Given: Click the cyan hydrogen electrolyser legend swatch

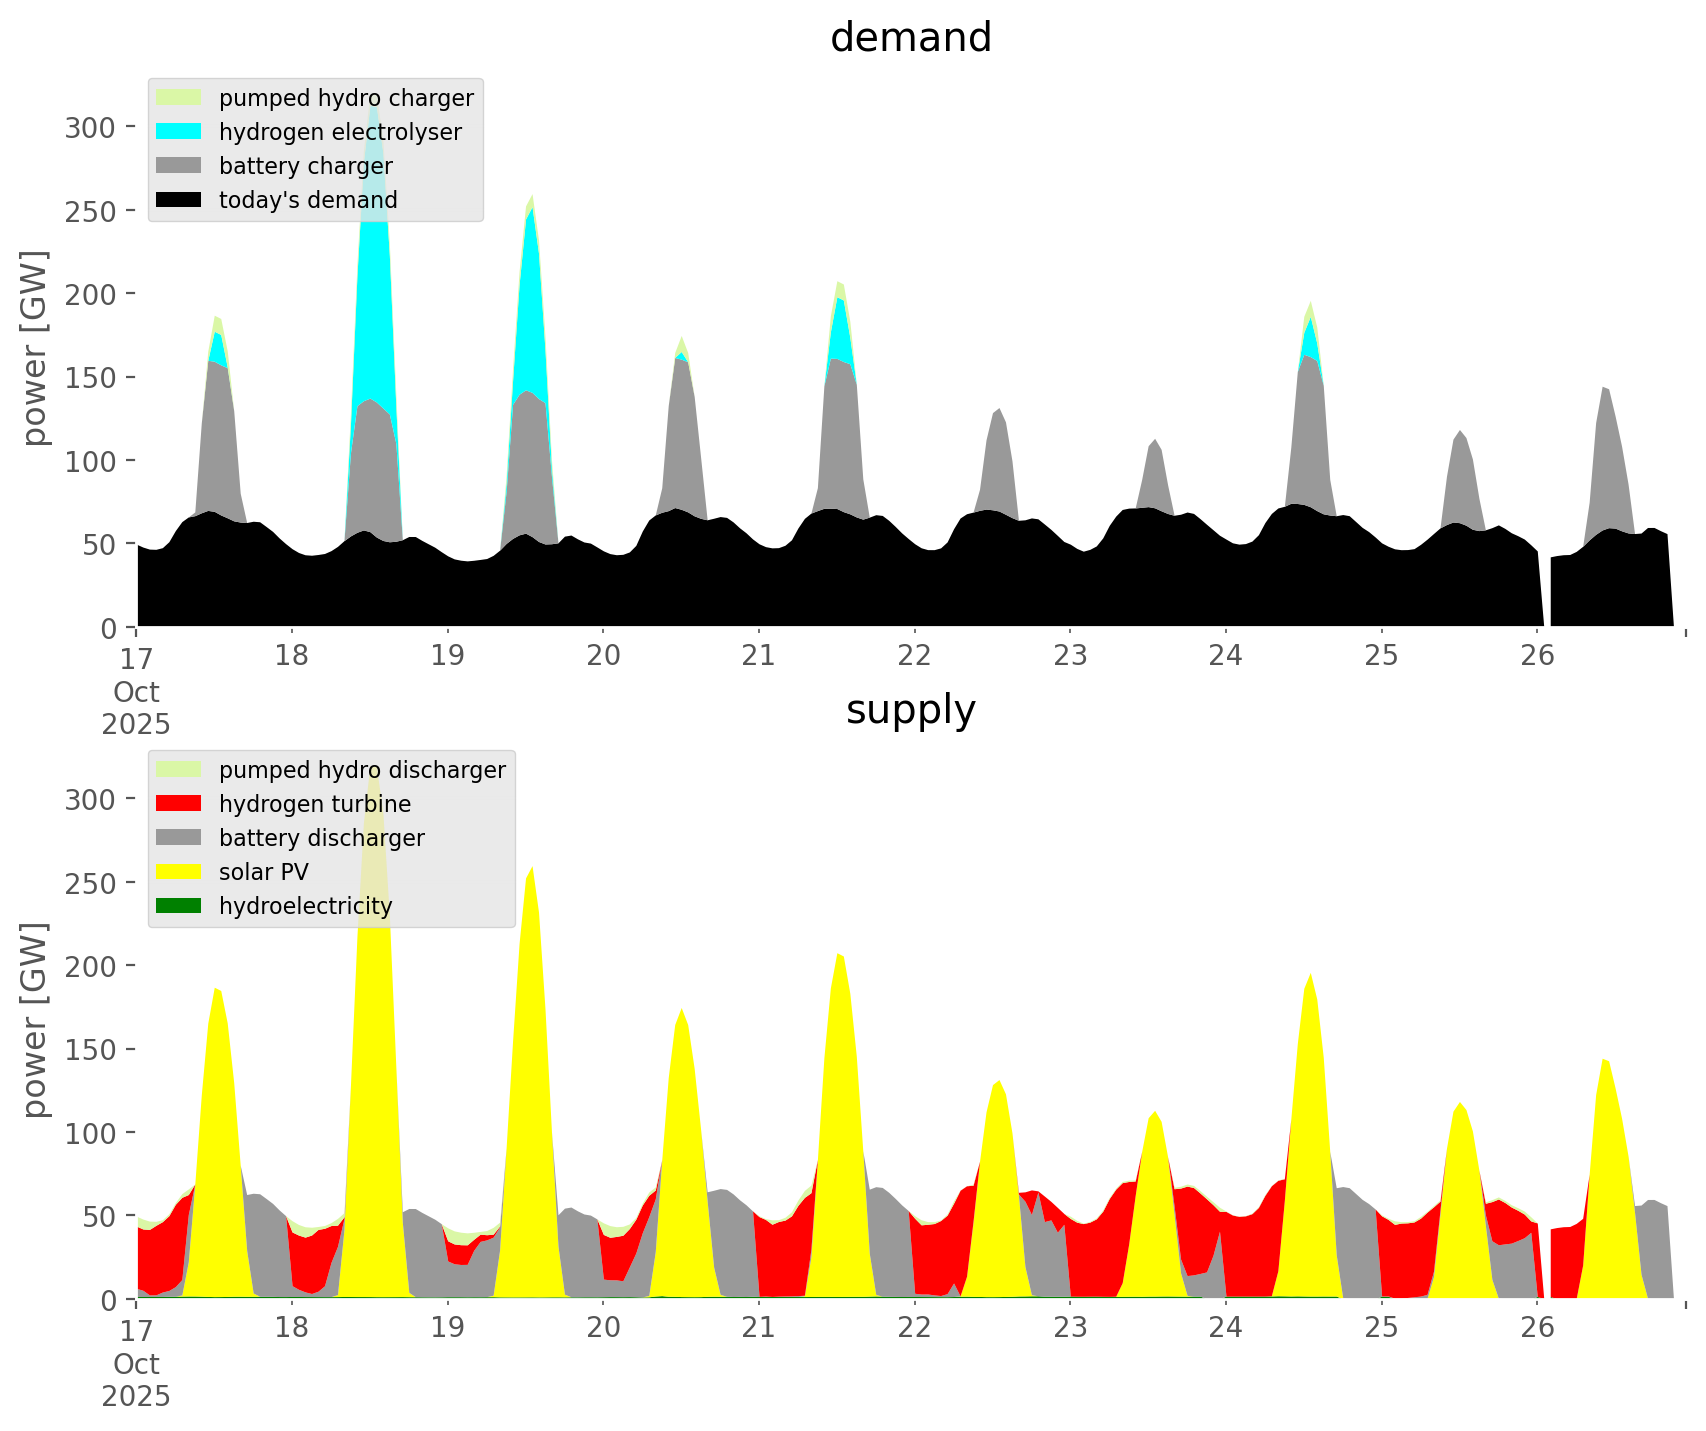Looking at the screenshot, I should (x=179, y=132).
